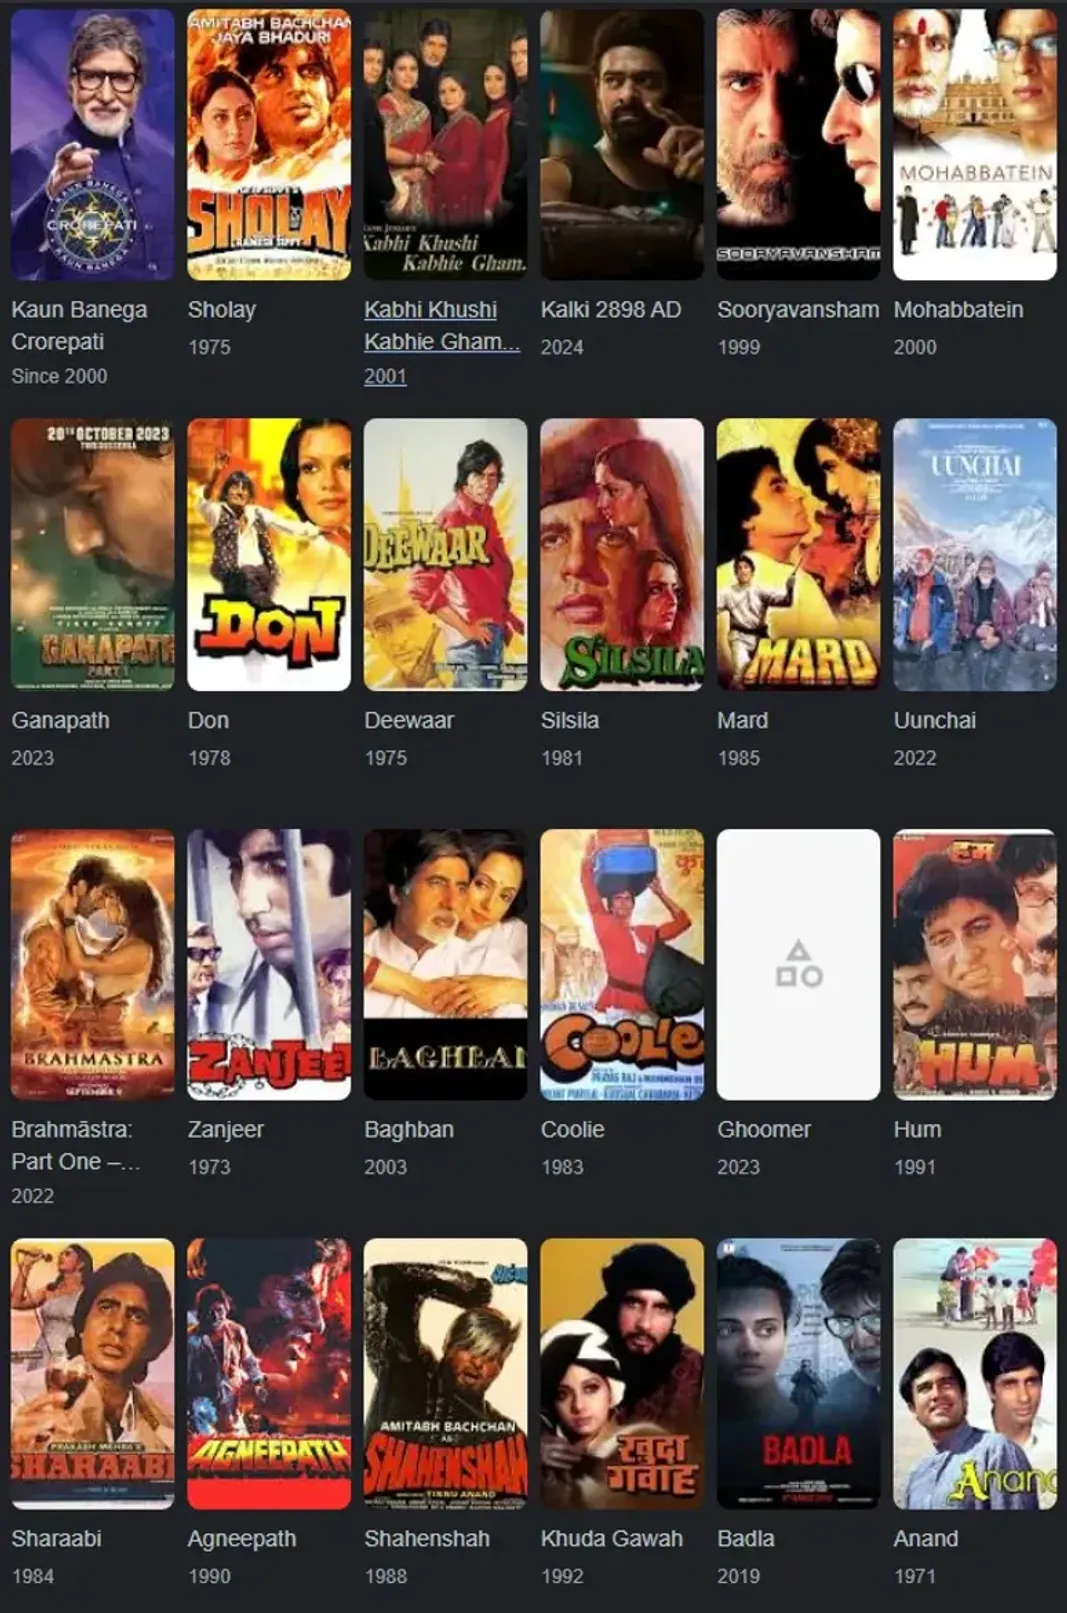Screen dimensions: 1067x1613
Task: Click the Ghoomer placeholder image icon
Action: 799,965
